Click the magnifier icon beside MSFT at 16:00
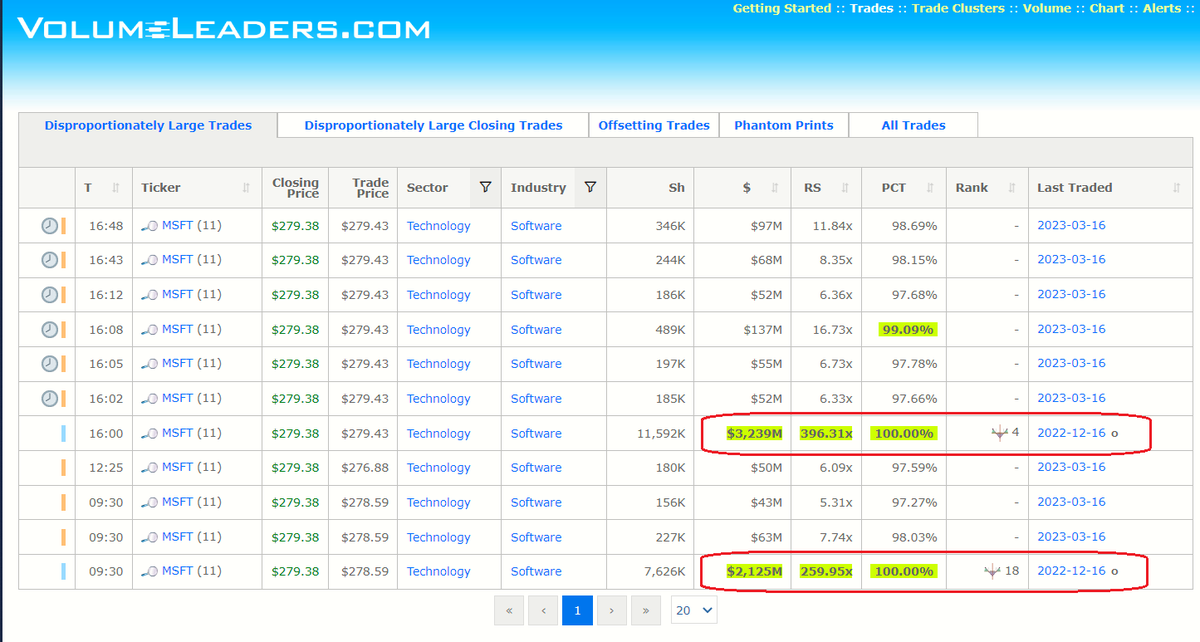Viewport: 1200px width, 642px height. pyautogui.click(x=150, y=434)
